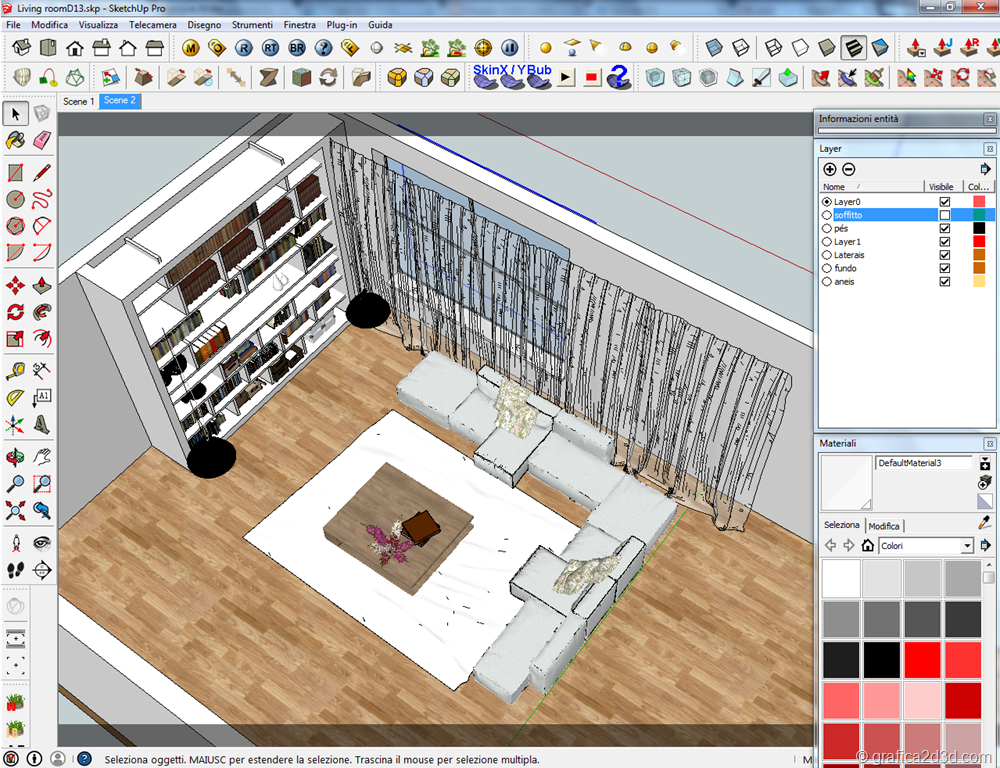This screenshot has width=1000, height=768.
Task: Pick the Eraser tool
Action: tap(42, 140)
